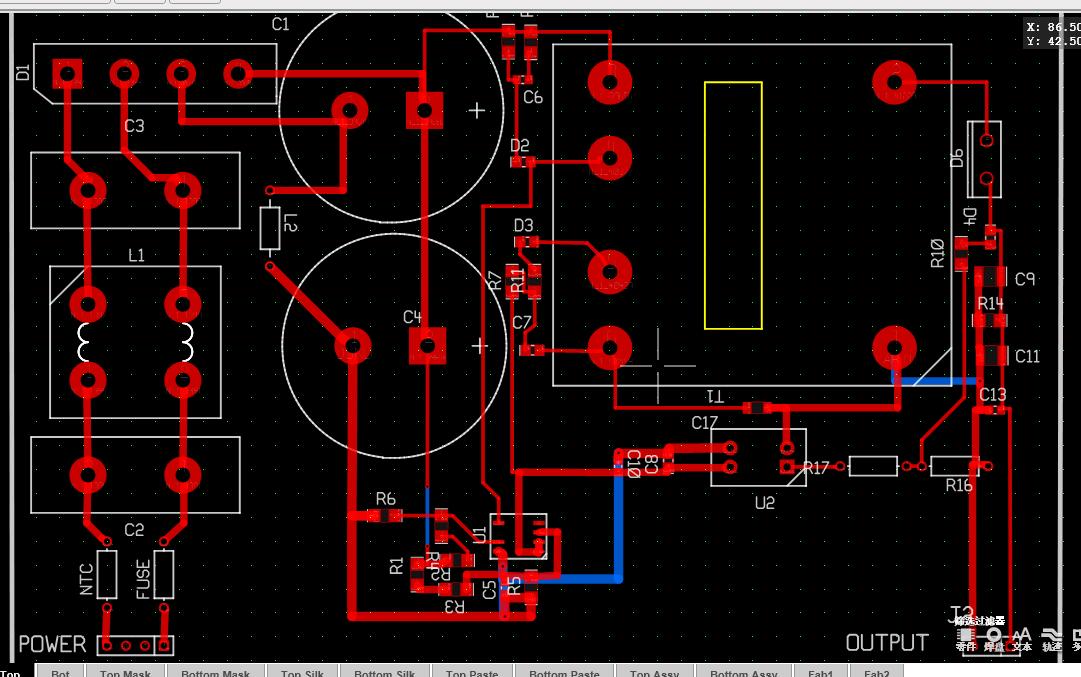The image size is (1081, 677).
Task: Select the NTC thermistor body
Action: click(x=107, y=574)
